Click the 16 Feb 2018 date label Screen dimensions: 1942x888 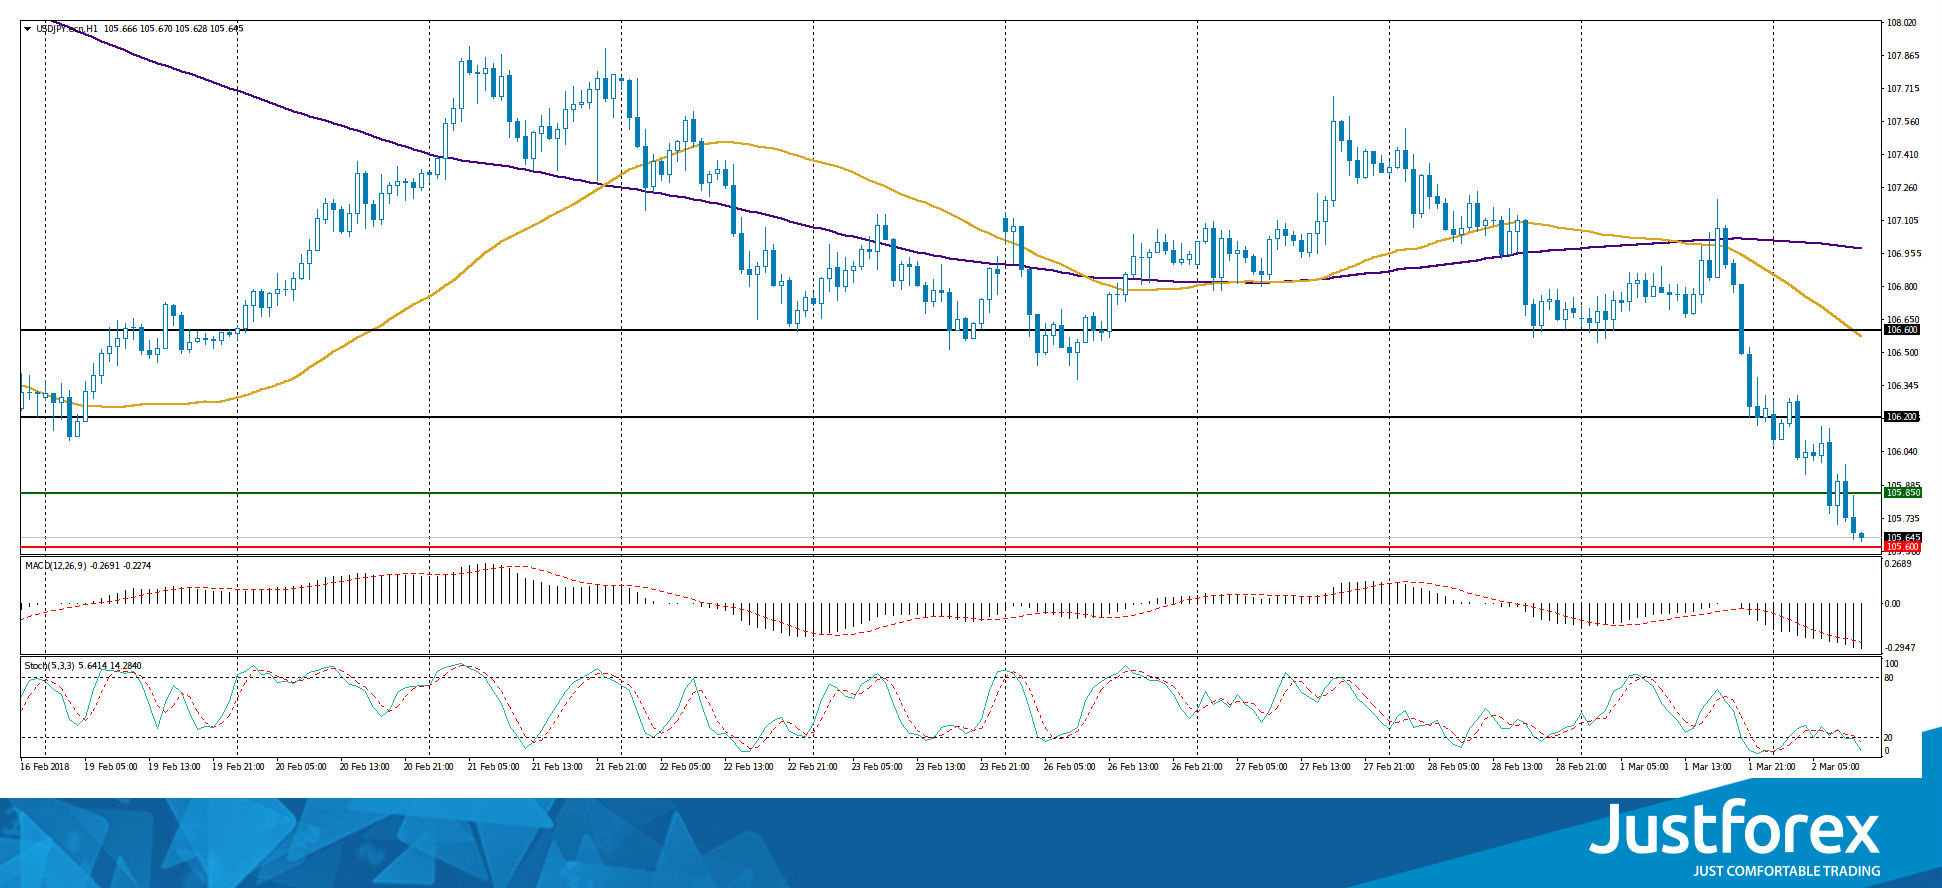pos(45,767)
